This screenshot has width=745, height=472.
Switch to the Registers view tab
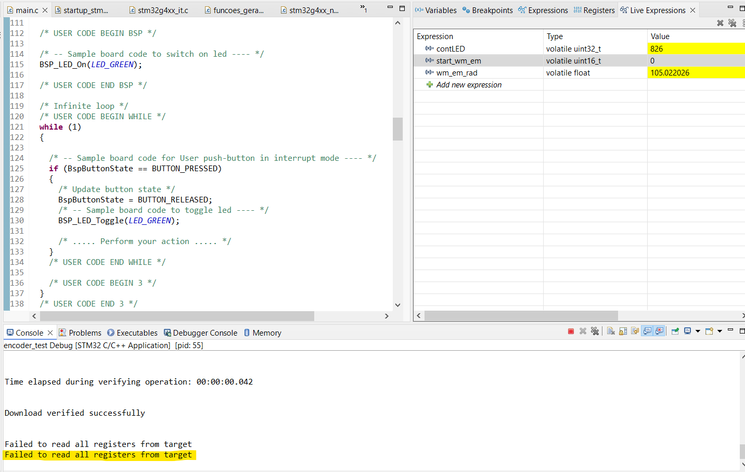594,10
